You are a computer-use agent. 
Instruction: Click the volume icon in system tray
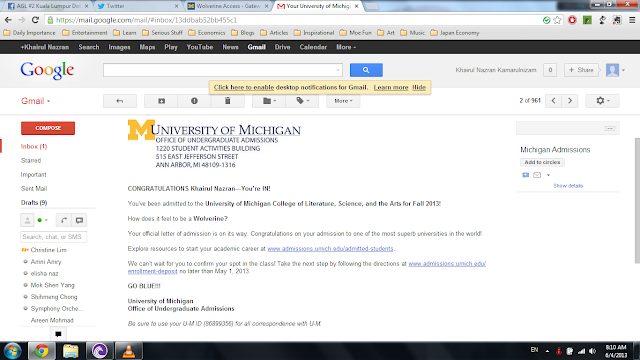[x=593, y=351]
